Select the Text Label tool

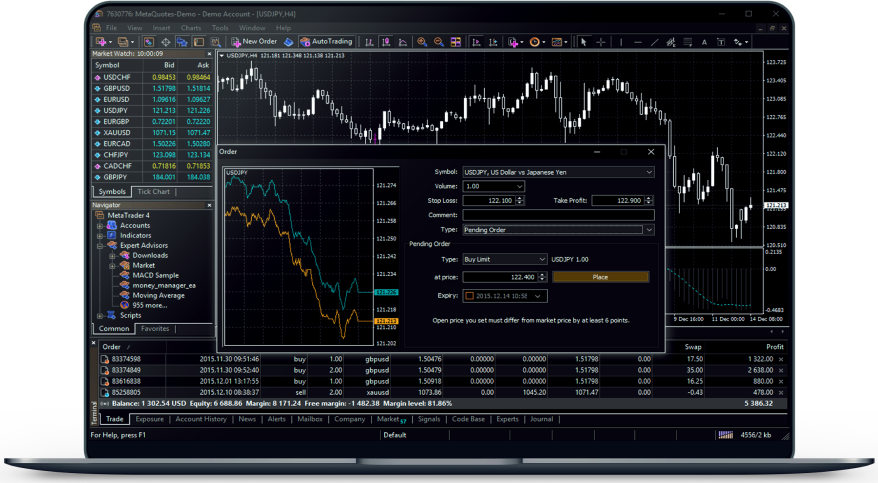(x=721, y=42)
